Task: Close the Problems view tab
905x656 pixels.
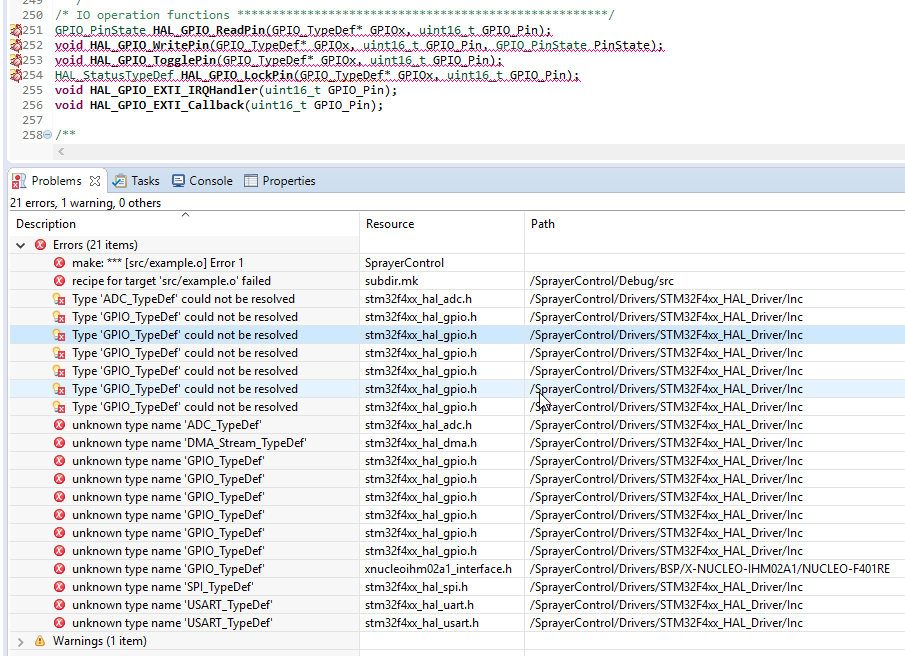Action: coord(95,181)
